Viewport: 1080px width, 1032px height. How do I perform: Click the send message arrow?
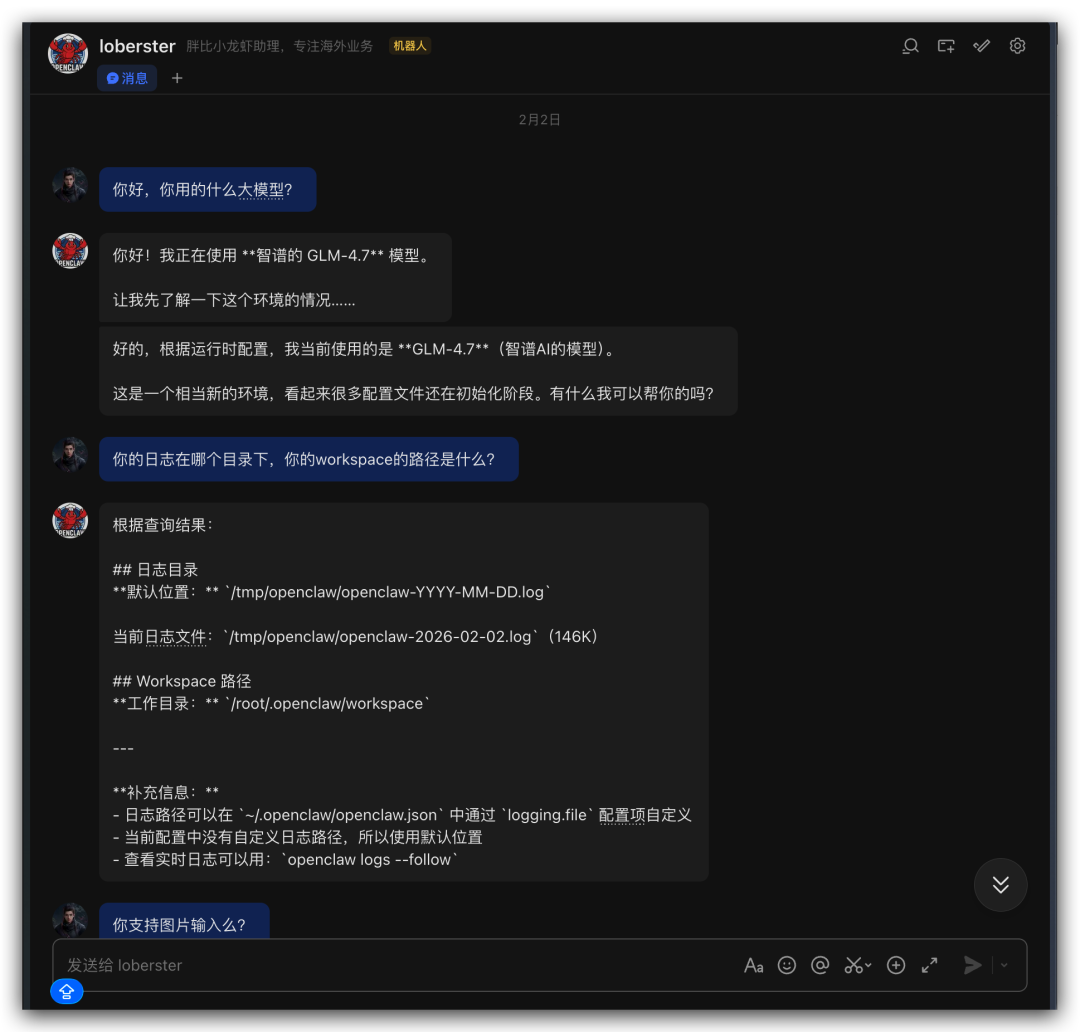pyautogui.click(x=973, y=965)
